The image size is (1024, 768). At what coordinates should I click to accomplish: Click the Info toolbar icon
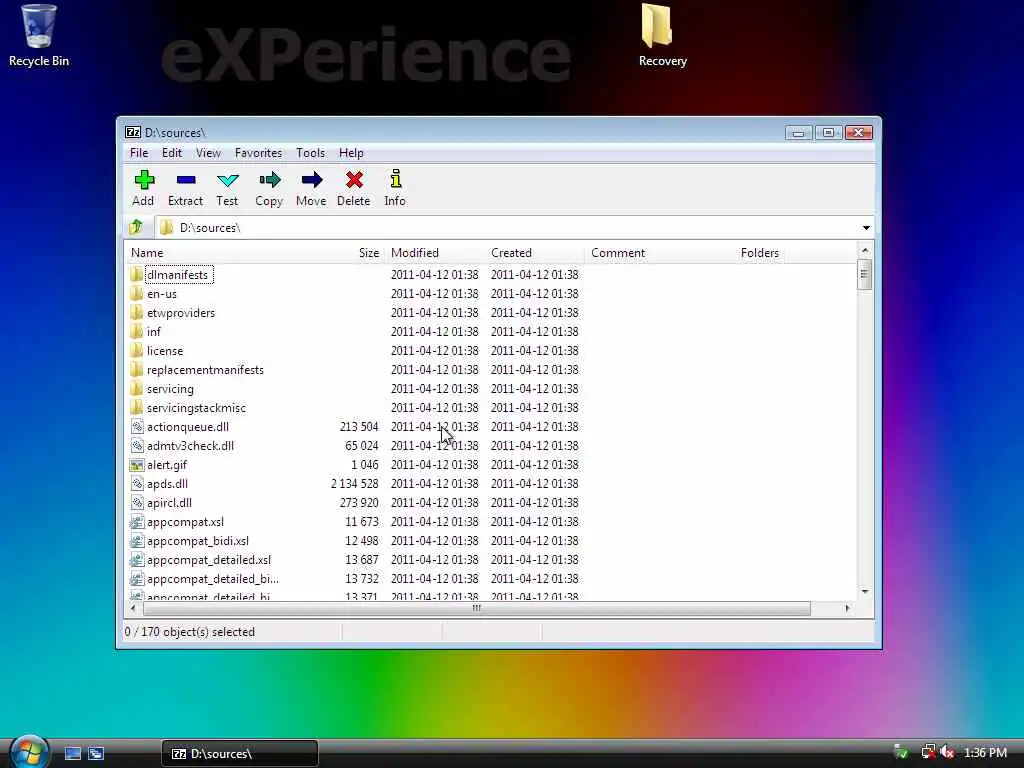(395, 179)
